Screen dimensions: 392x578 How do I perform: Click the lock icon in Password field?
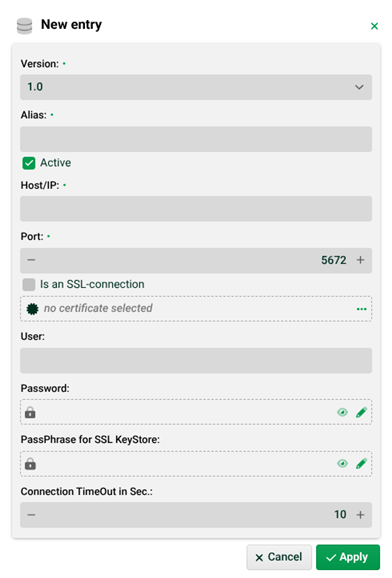[x=30, y=412]
